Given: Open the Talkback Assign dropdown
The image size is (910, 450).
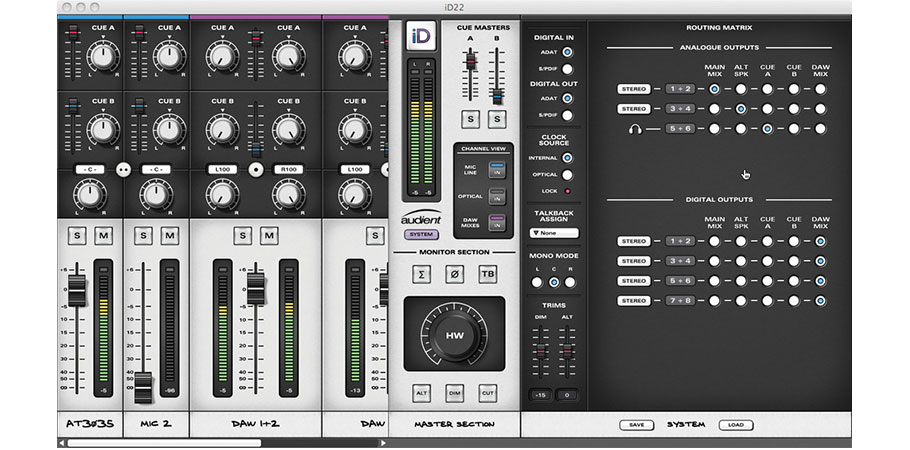Looking at the screenshot, I should point(554,233).
